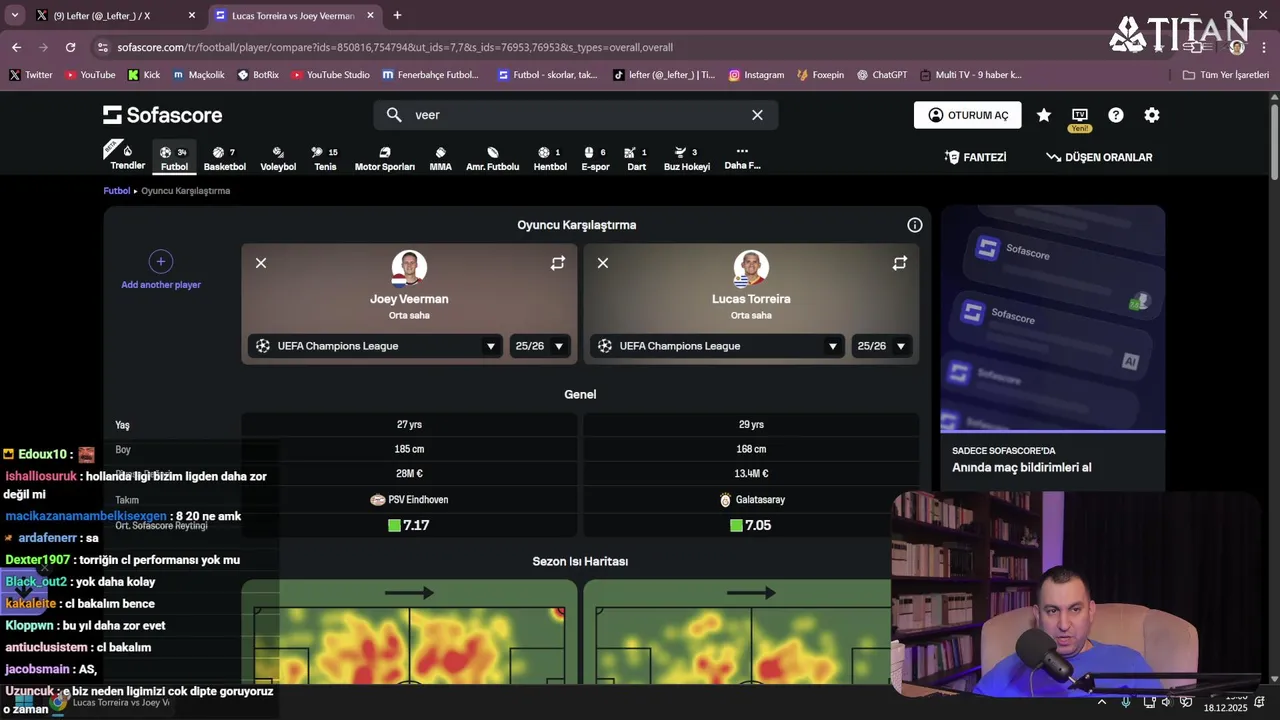
Task: Remove Joey Veerman from comparison
Action: [x=261, y=263]
